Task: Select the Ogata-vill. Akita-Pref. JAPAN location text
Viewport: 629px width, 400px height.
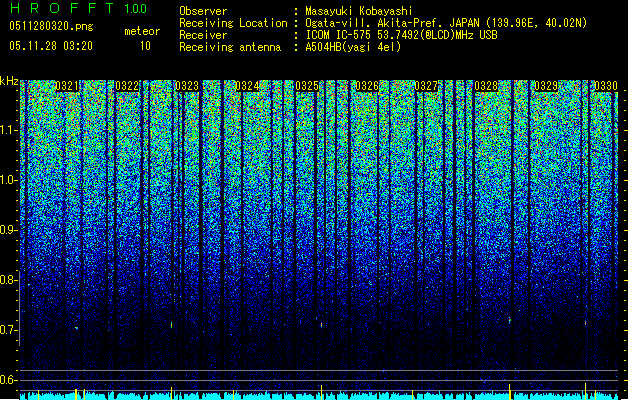Action: [446, 23]
